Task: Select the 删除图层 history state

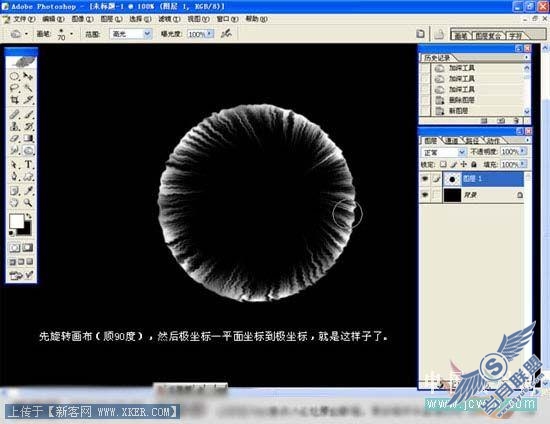Action: coord(462,100)
